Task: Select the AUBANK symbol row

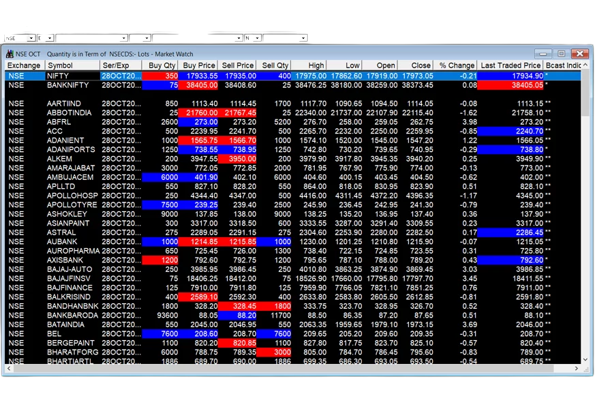Action: [x=293, y=242]
